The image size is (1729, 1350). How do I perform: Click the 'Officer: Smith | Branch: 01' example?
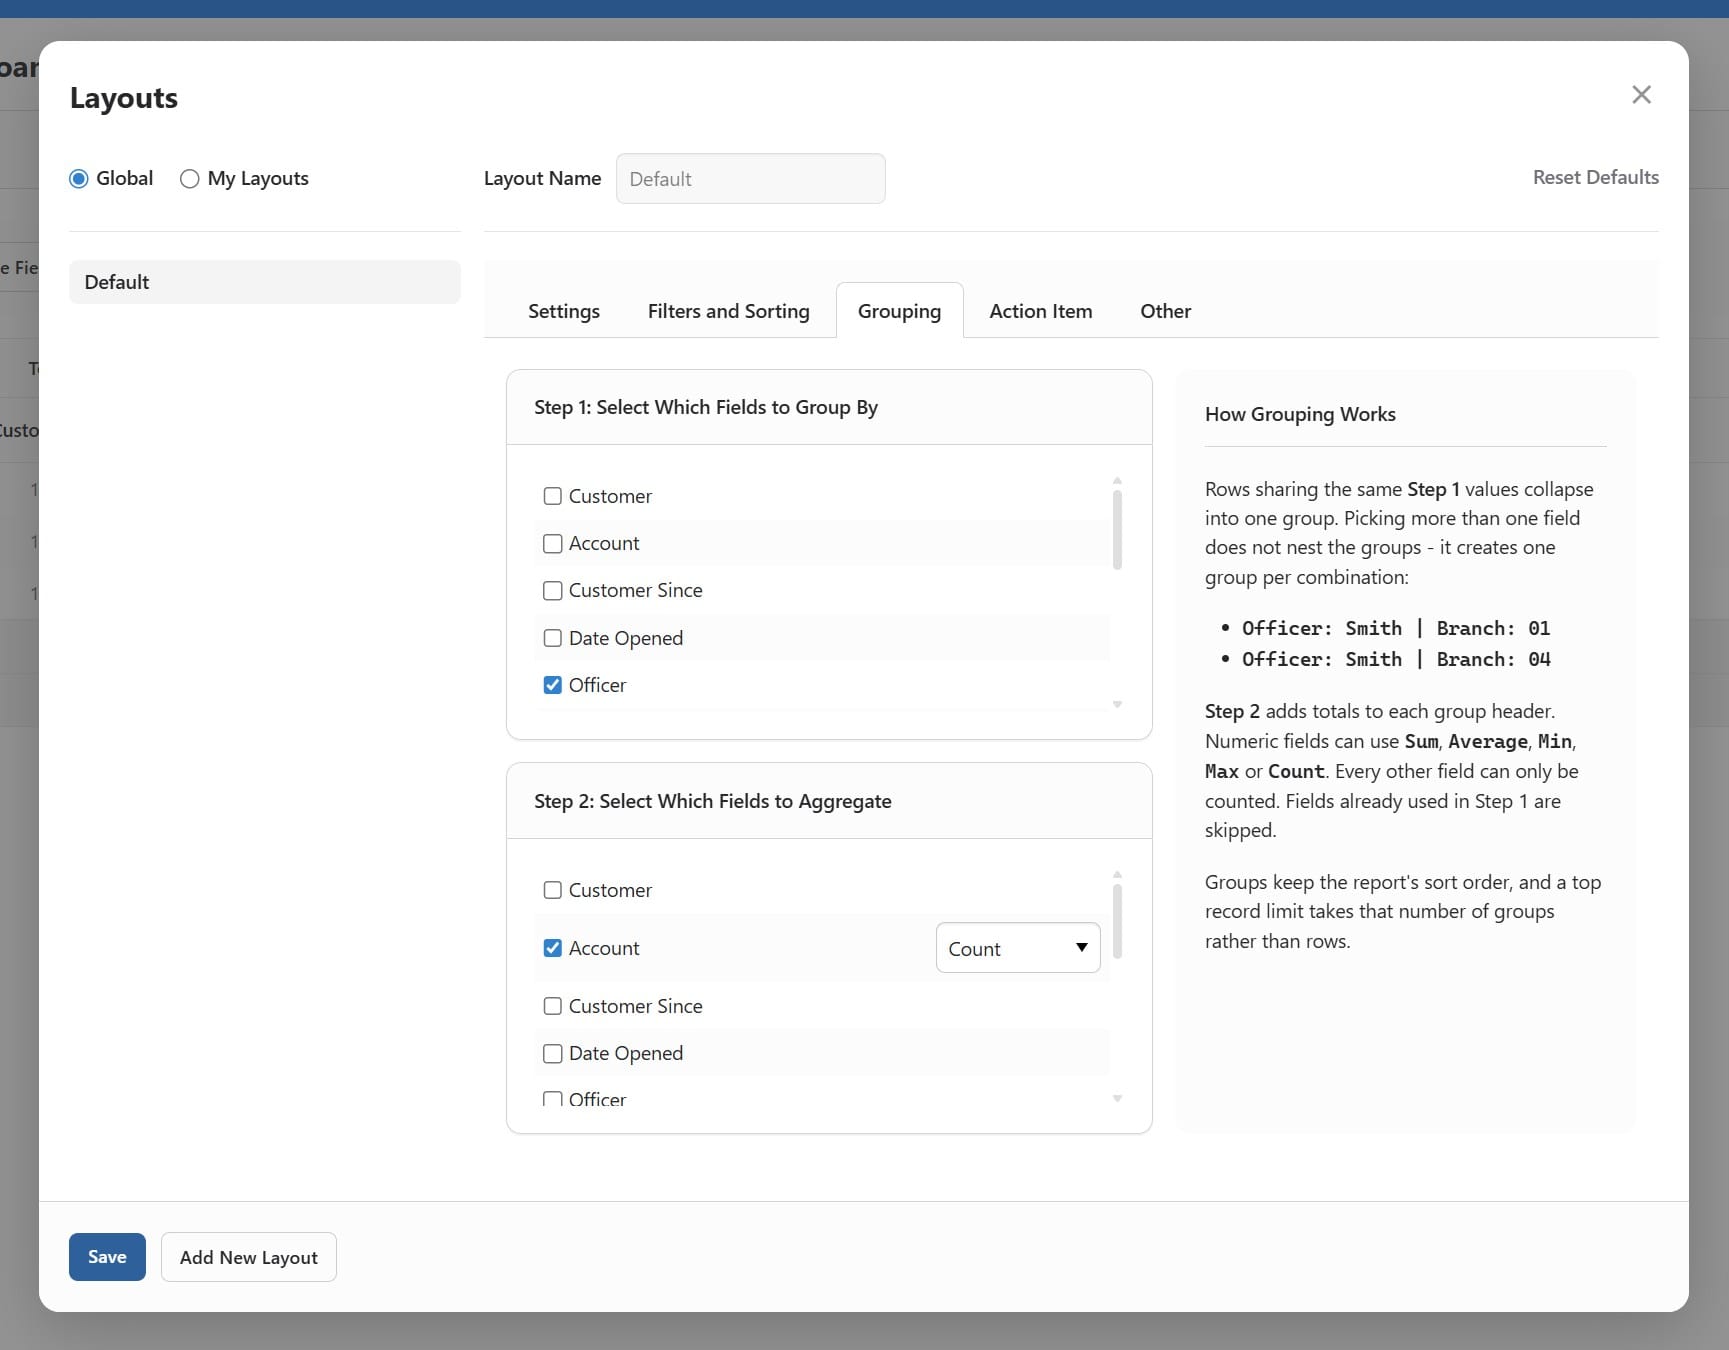[x=1396, y=628]
